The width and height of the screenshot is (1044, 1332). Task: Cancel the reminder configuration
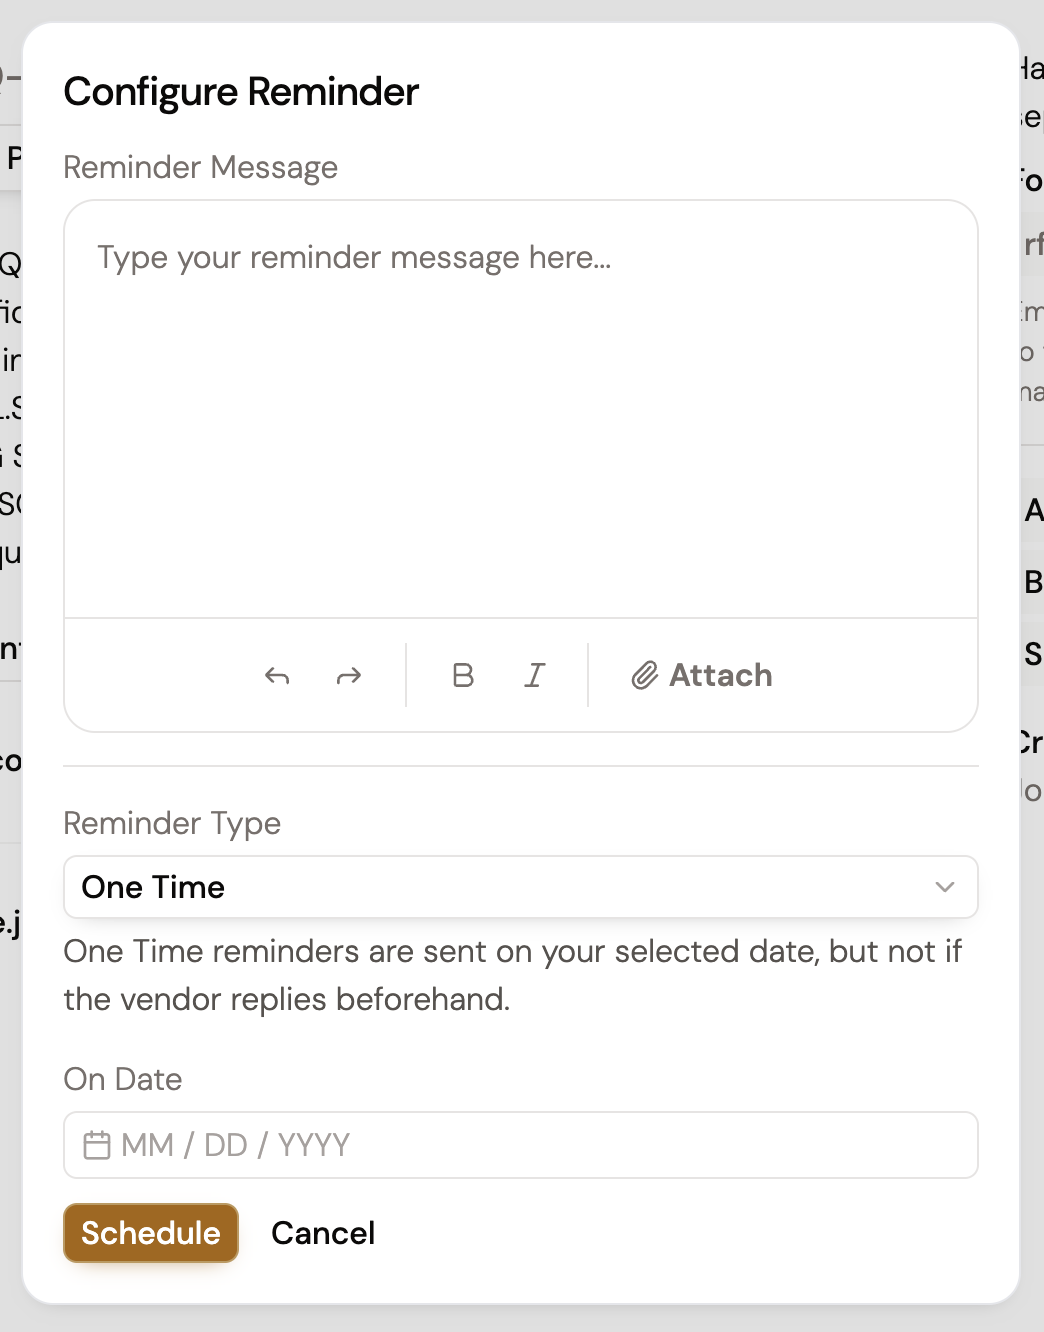tap(323, 1233)
